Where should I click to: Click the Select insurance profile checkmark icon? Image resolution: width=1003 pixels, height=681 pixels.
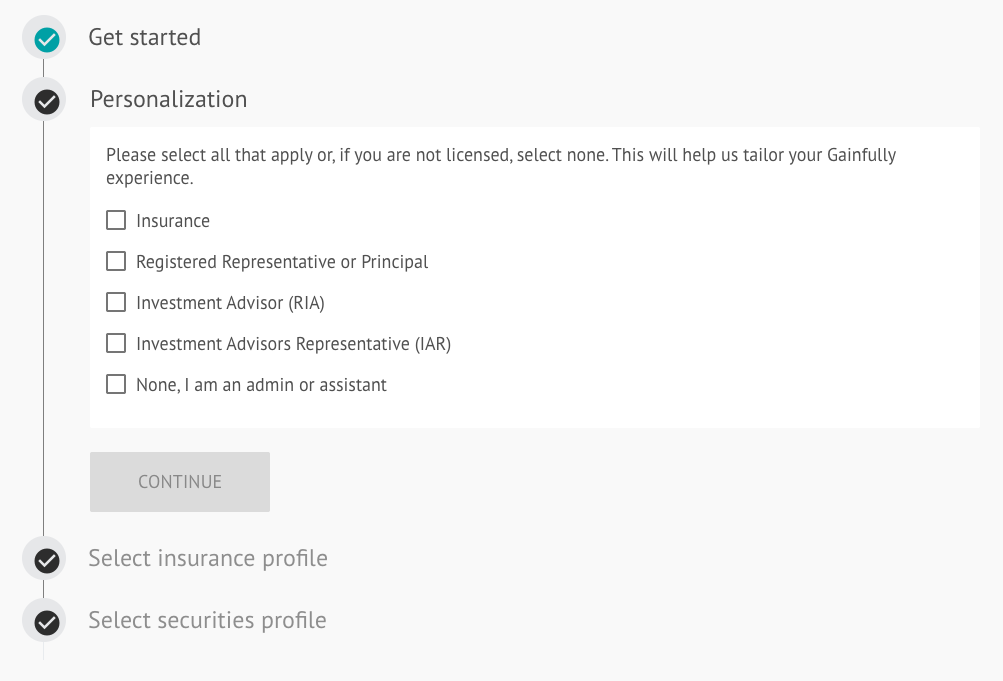click(x=47, y=560)
